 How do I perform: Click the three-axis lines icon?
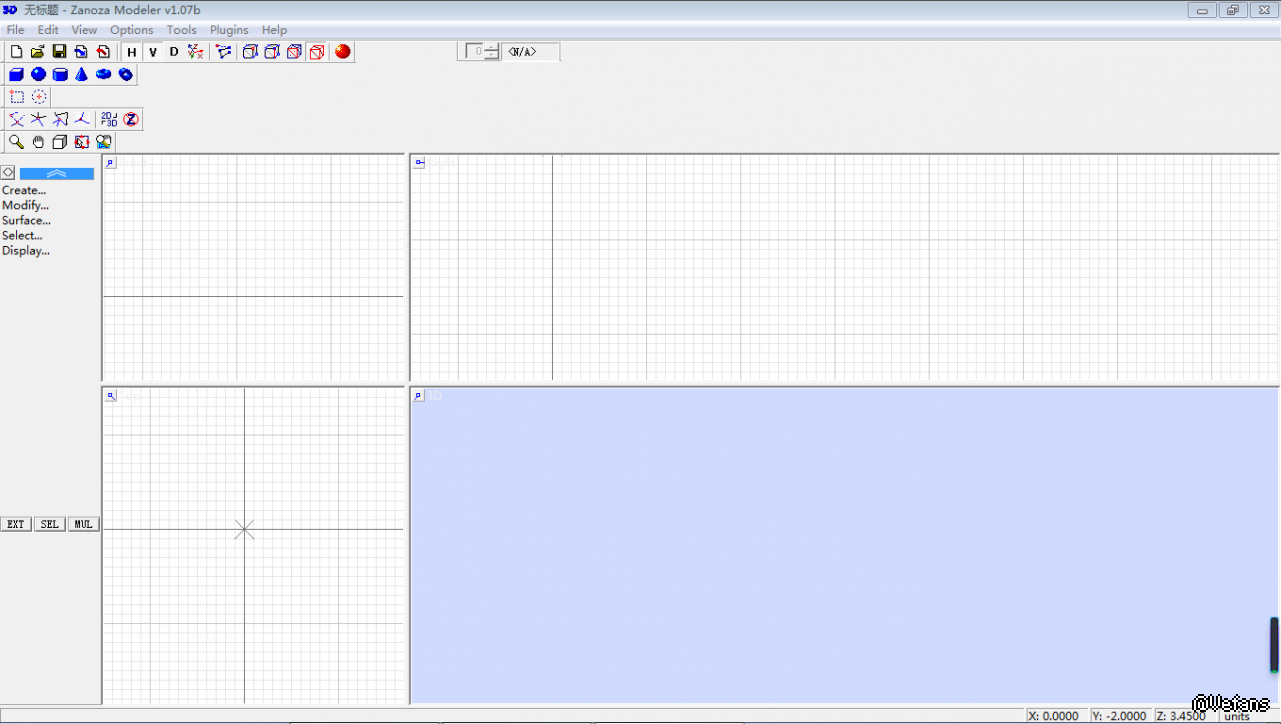(x=82, y=119)
